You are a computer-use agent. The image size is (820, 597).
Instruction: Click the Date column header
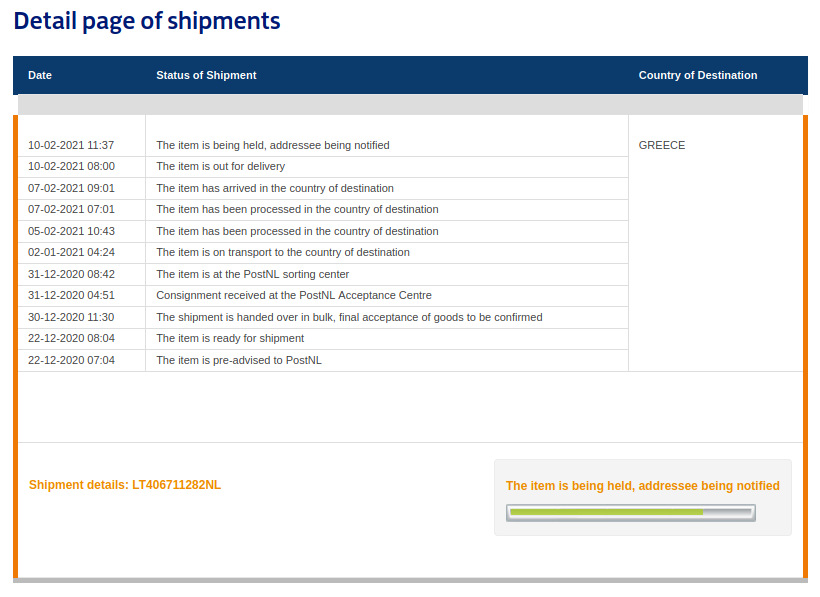coord(40,75)
